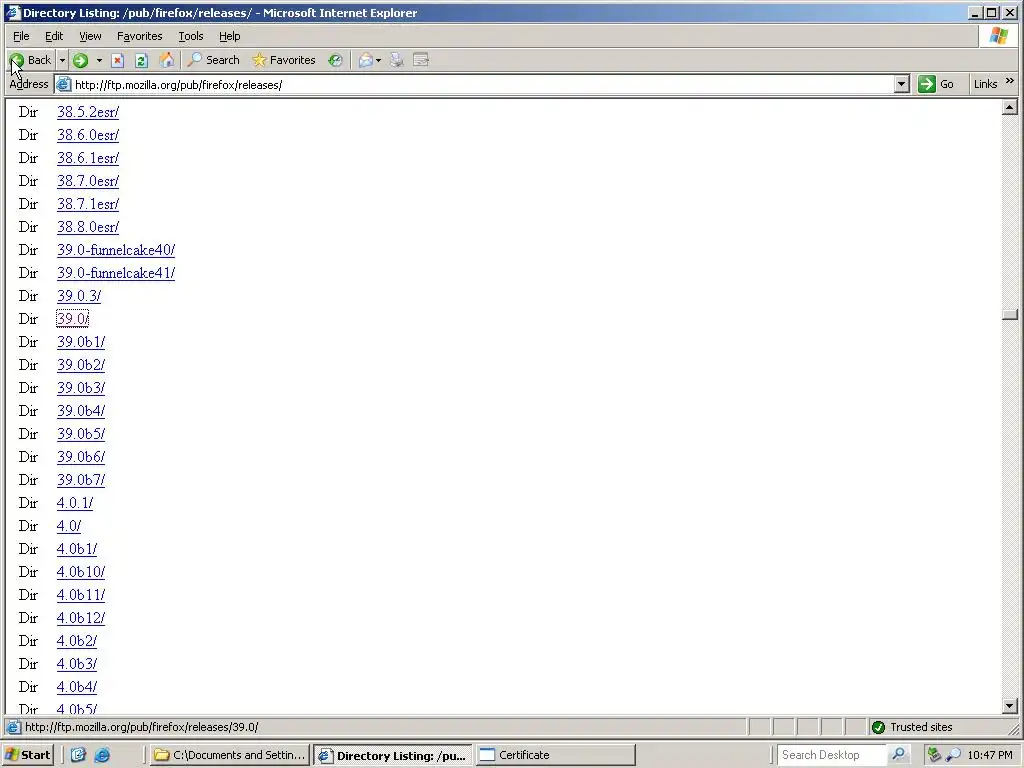Click the Search Desktop magnifier icon
This screenshot has height=768, width=1024.
[899, 755]
